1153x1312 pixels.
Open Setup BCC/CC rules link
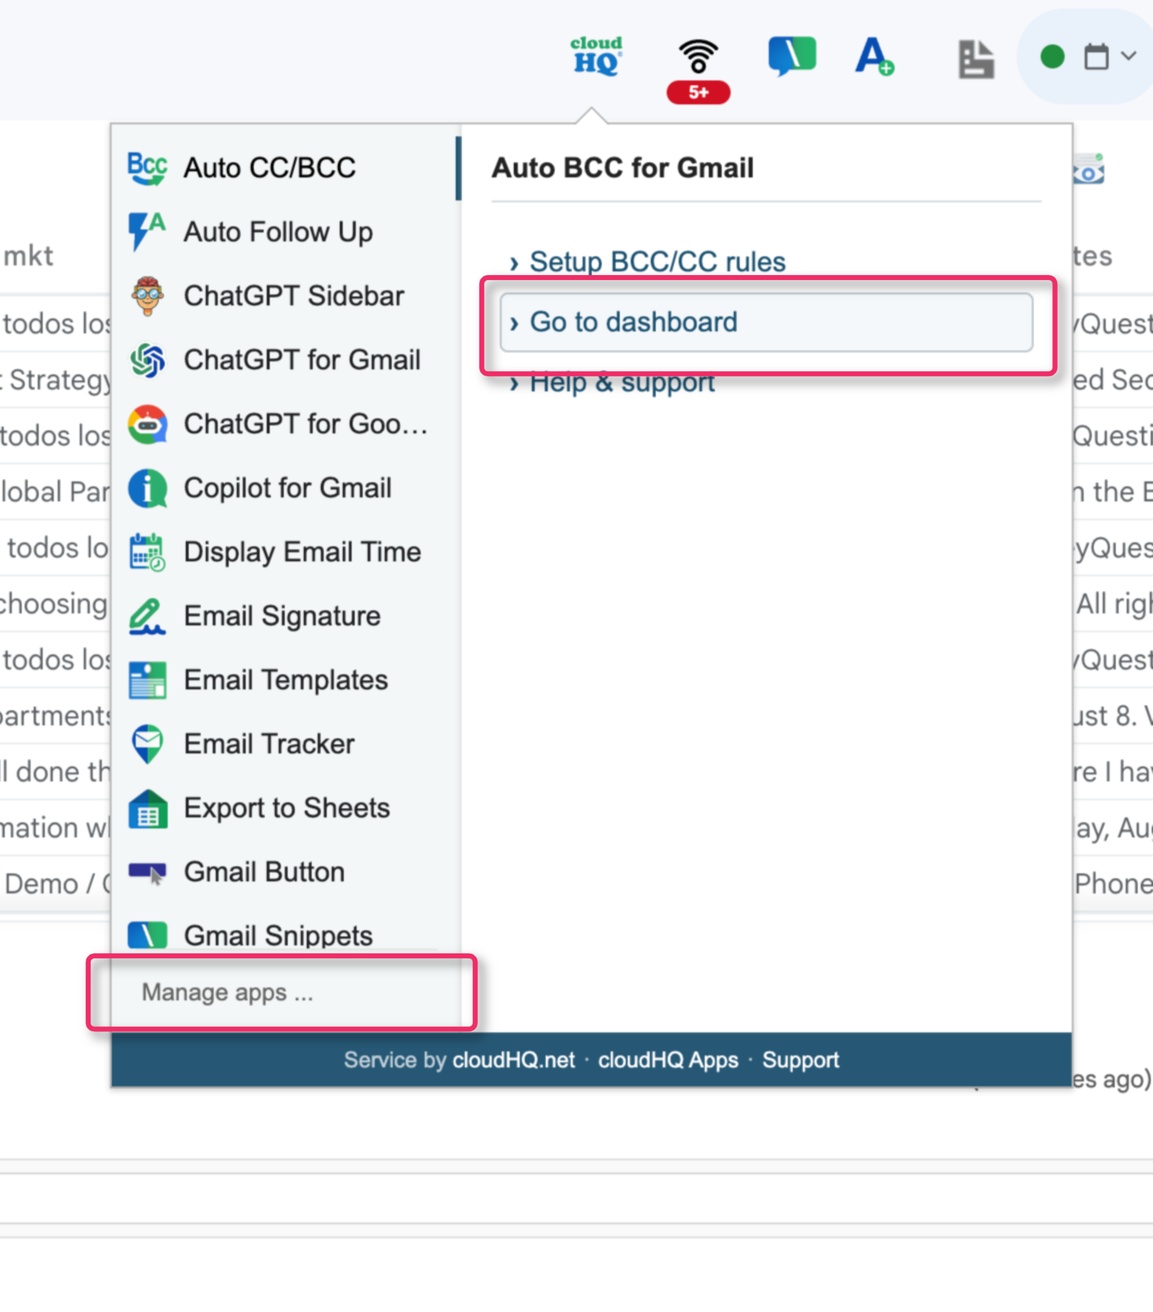coord(657,262)
